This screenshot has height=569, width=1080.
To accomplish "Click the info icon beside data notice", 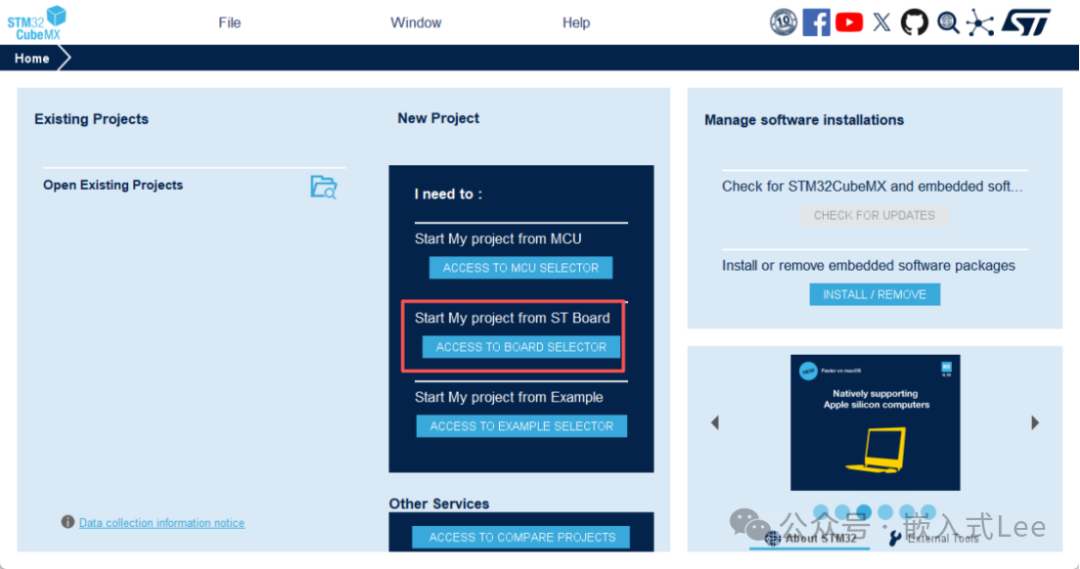I will 68,522.
